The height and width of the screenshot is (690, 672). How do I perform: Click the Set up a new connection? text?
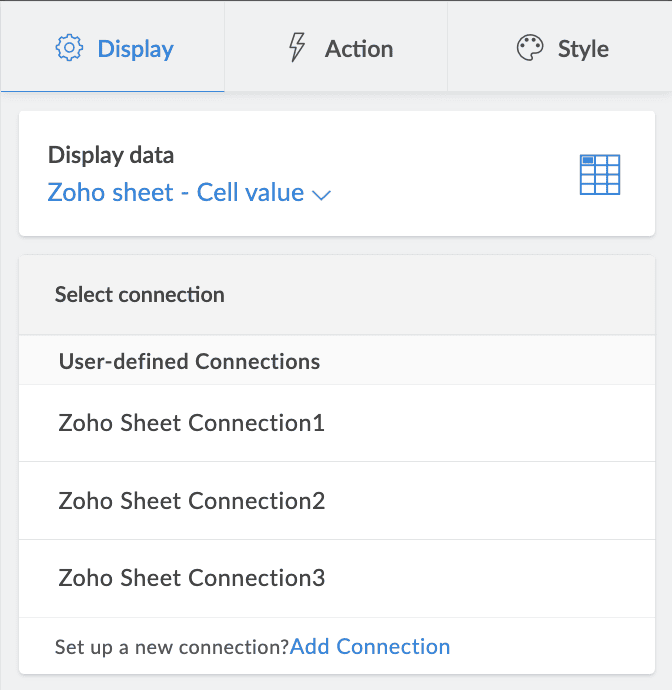point(172,647)
